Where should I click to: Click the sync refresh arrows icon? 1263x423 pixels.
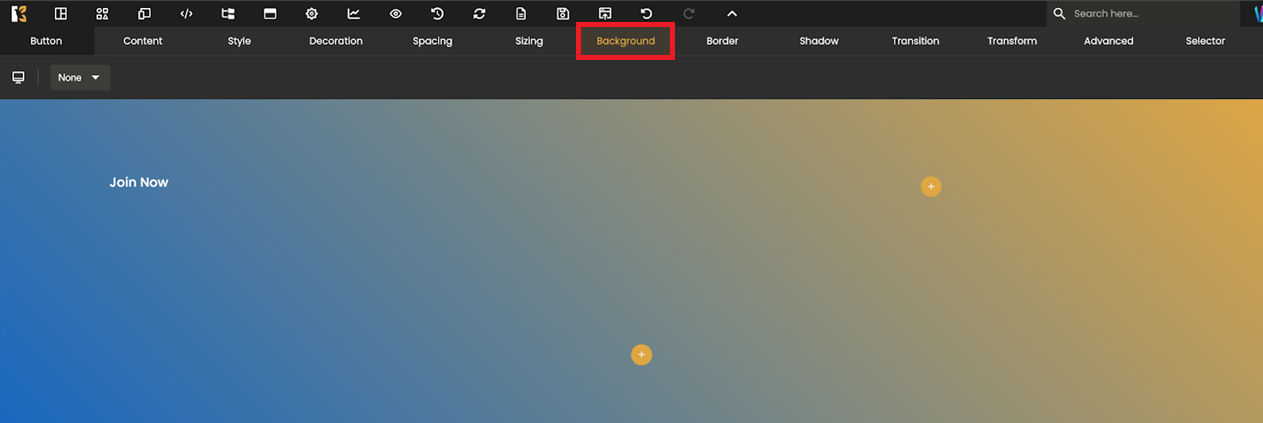point(479,14)
